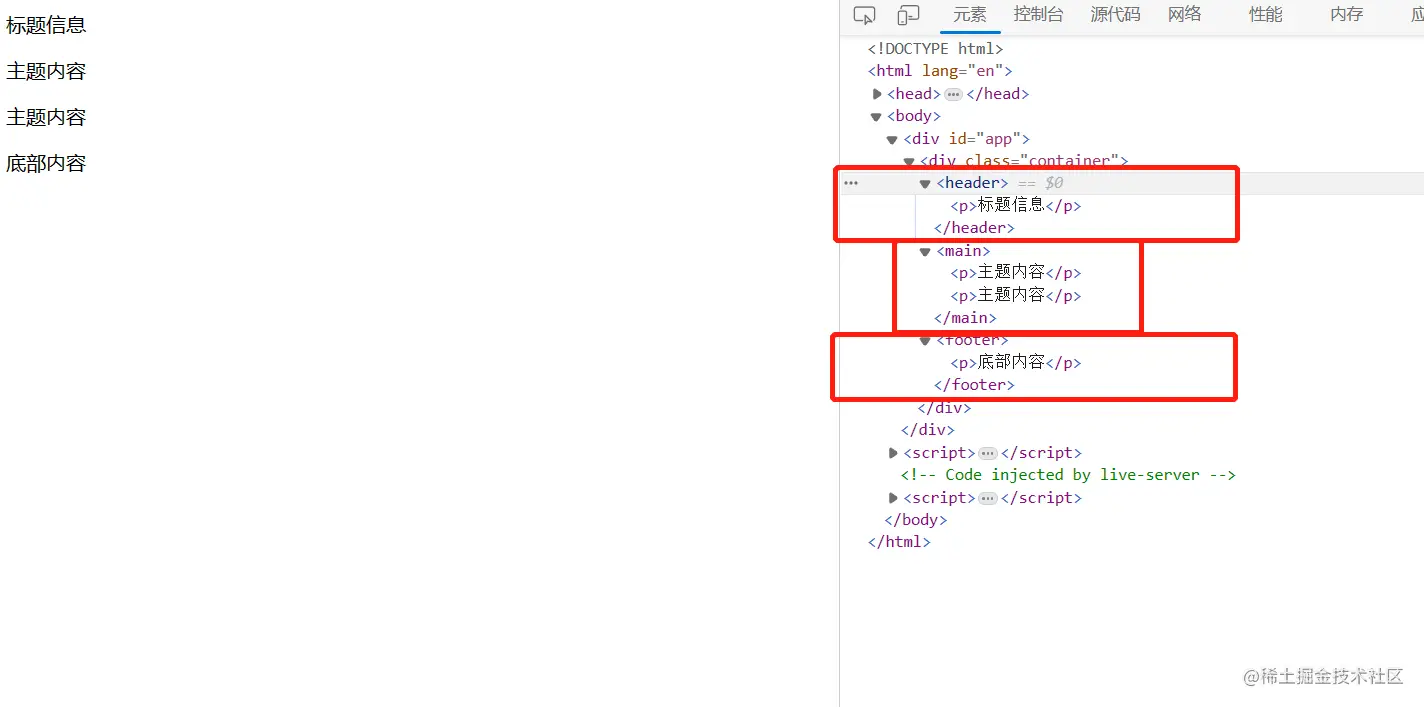The width and height of the screenshot is (1424, 707).
Task: Open the 元素 tab
Action: coord(970,15)
